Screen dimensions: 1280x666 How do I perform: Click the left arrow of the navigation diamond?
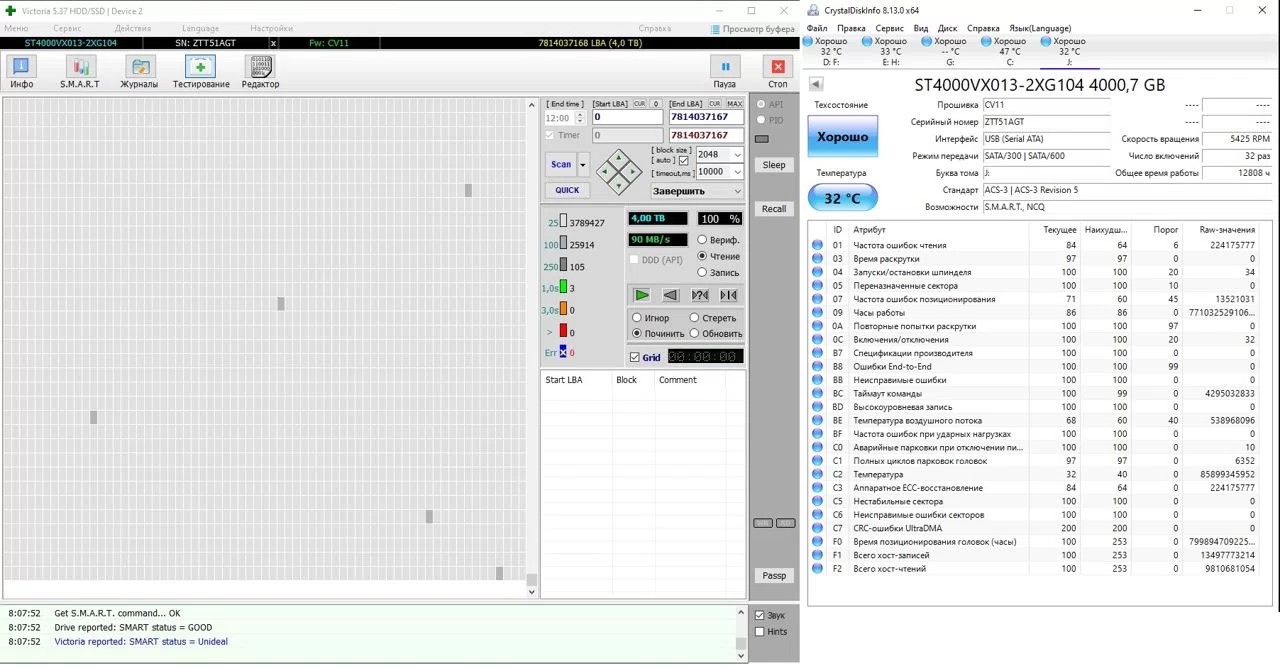click(x=607, y=171)
